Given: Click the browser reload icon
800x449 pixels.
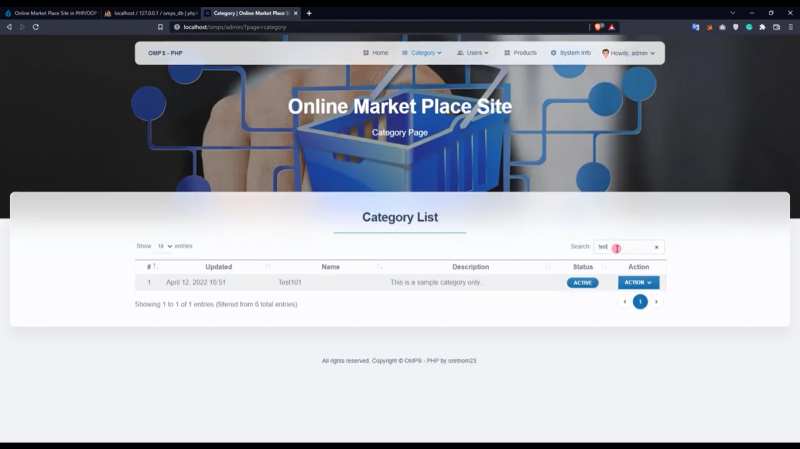Looking at the screenshot, I should pos(36,27).
